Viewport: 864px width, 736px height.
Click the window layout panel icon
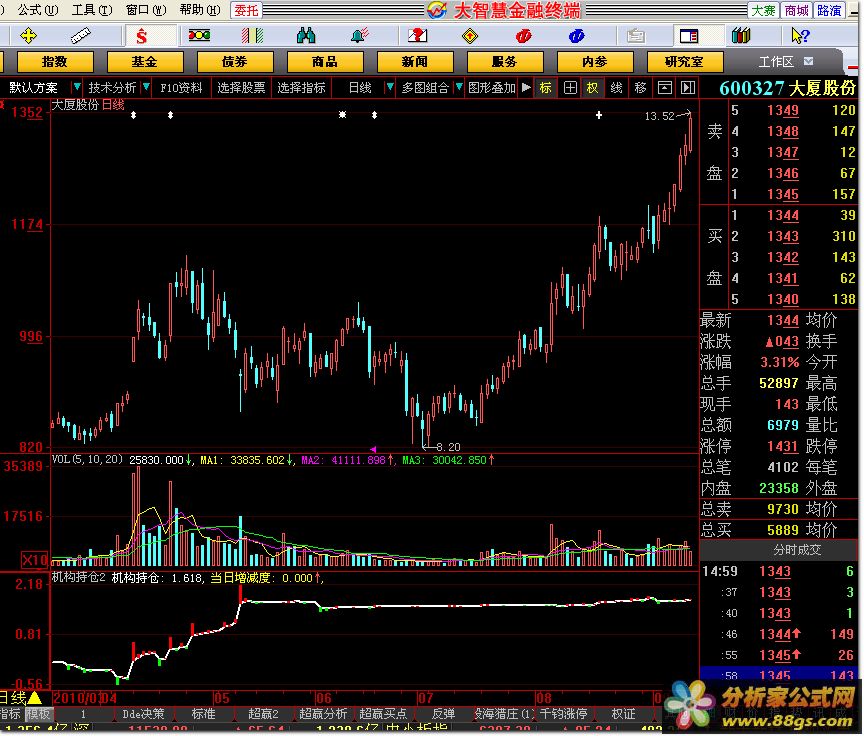click(689, 36)
